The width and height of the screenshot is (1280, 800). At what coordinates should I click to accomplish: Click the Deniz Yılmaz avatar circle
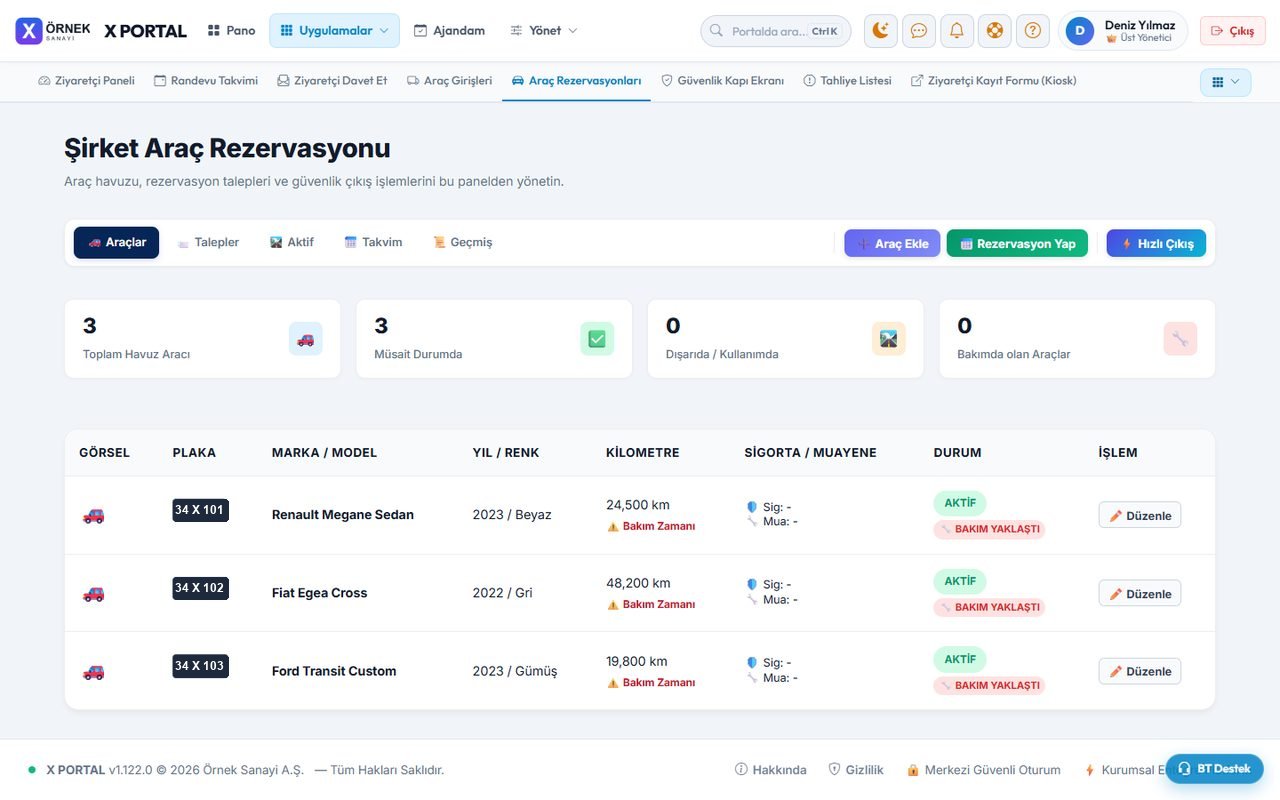(1079, 31)
